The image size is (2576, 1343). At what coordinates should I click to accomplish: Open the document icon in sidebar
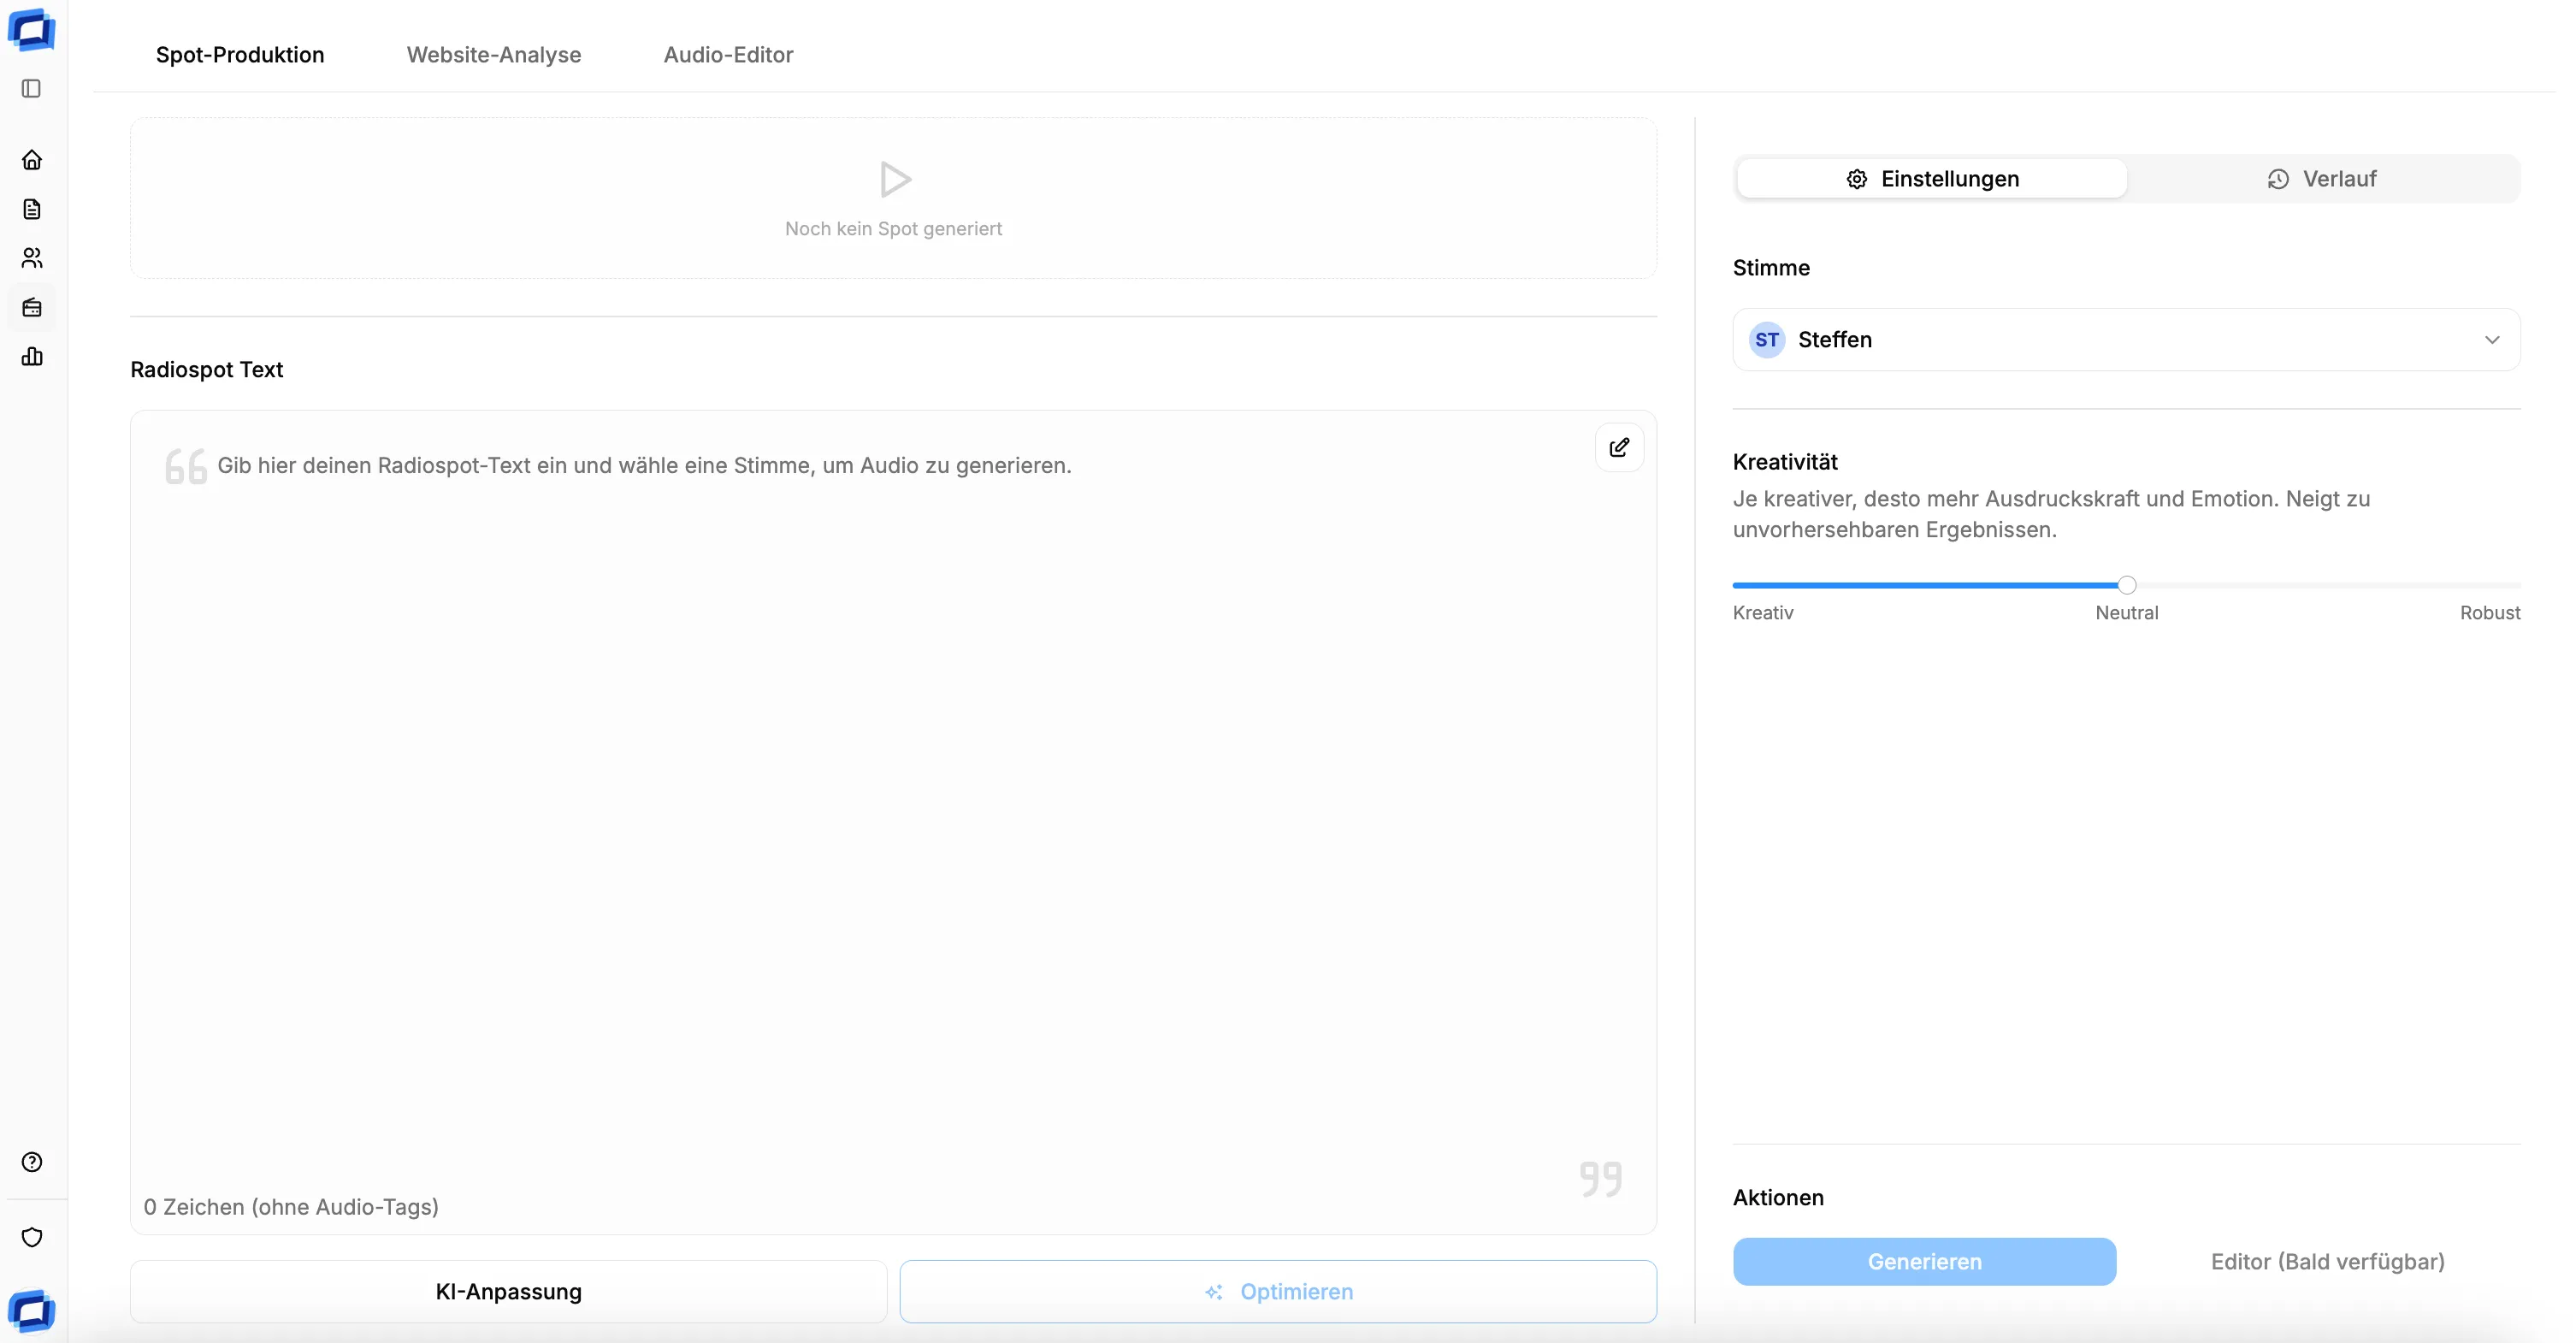click(x=32, y=209)
